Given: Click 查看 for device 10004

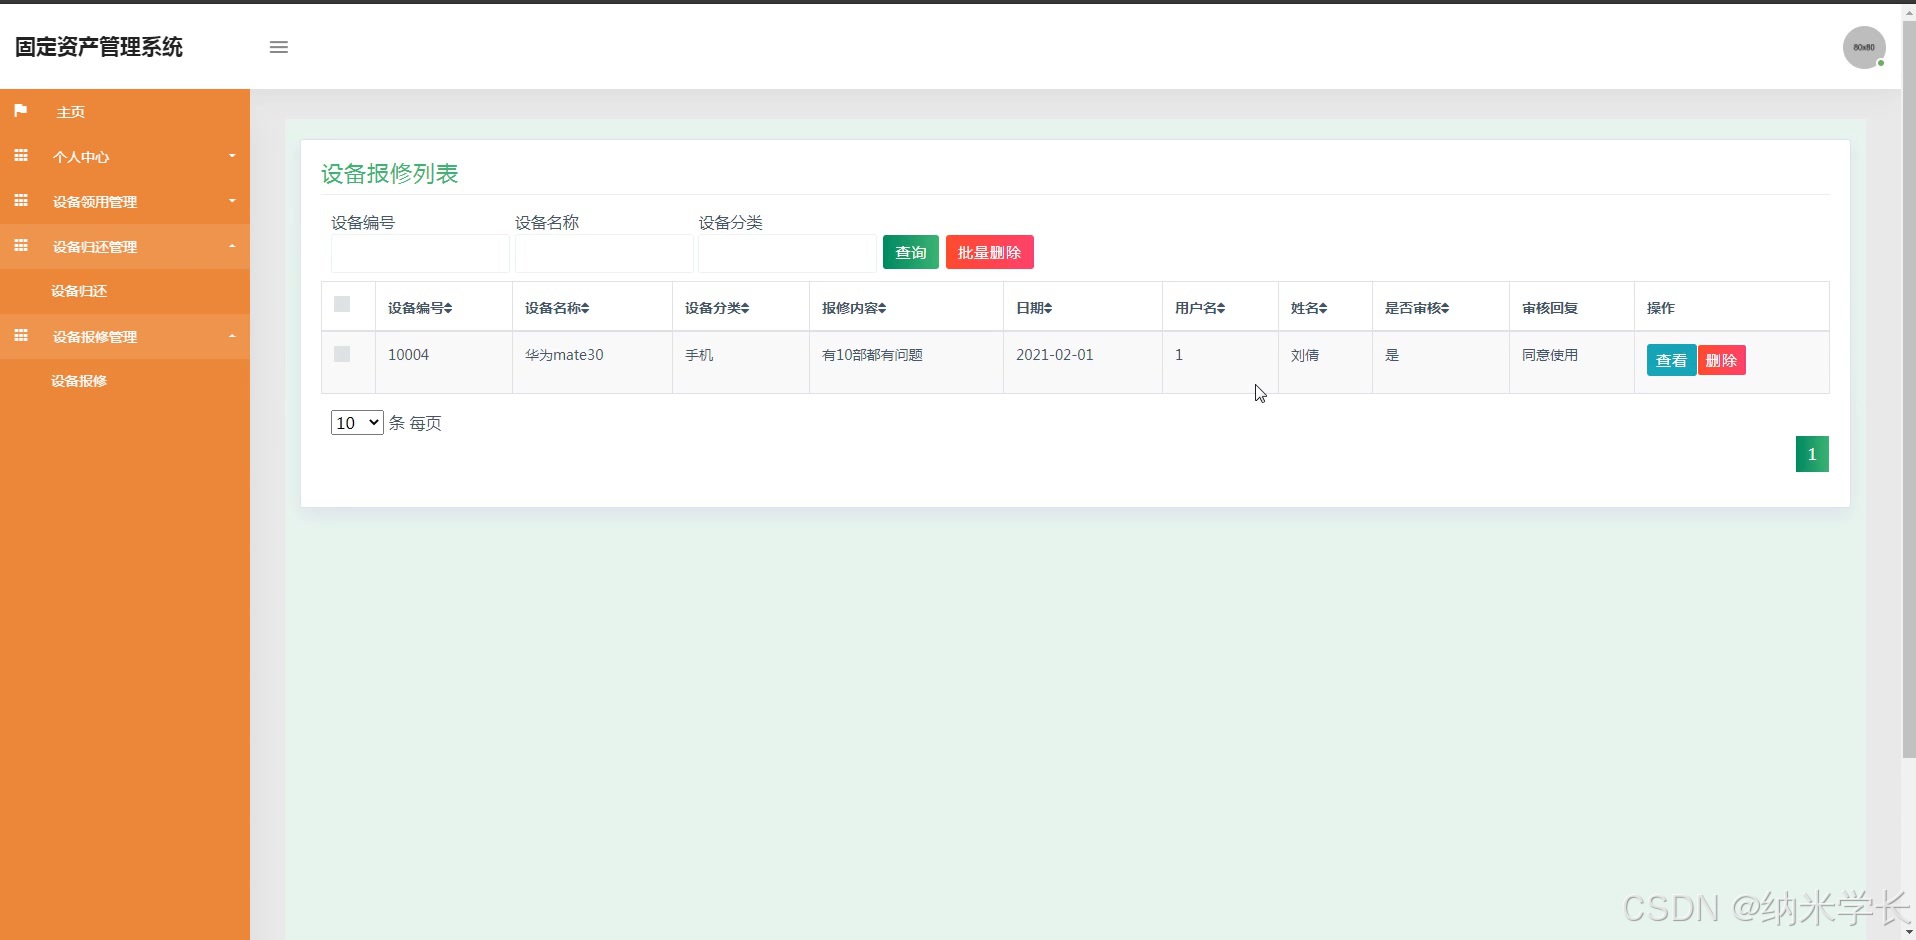Looking at the screenshot, I should click(x=1671, y=360).
